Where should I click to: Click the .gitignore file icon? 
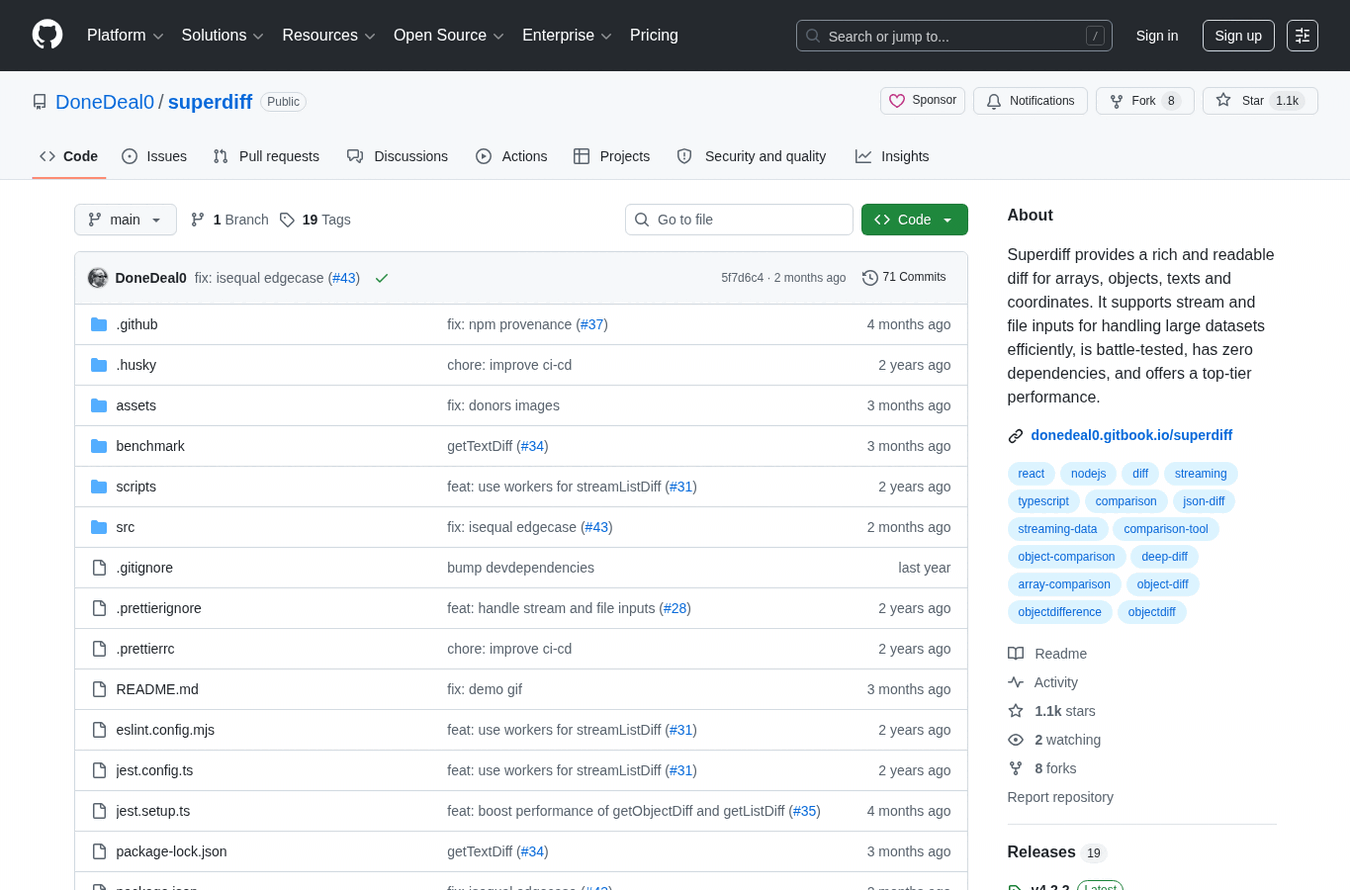[99, 568]
